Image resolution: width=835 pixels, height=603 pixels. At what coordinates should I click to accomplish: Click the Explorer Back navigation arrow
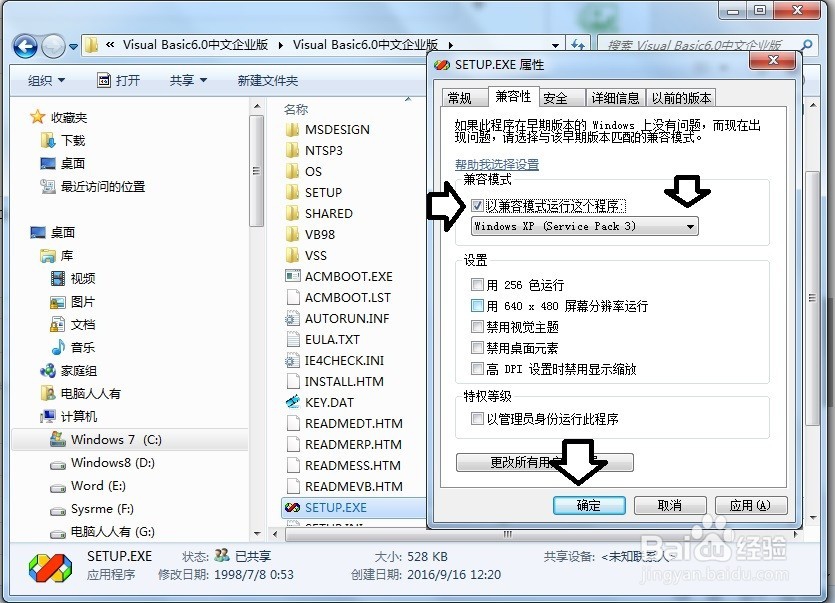point(25,46)
